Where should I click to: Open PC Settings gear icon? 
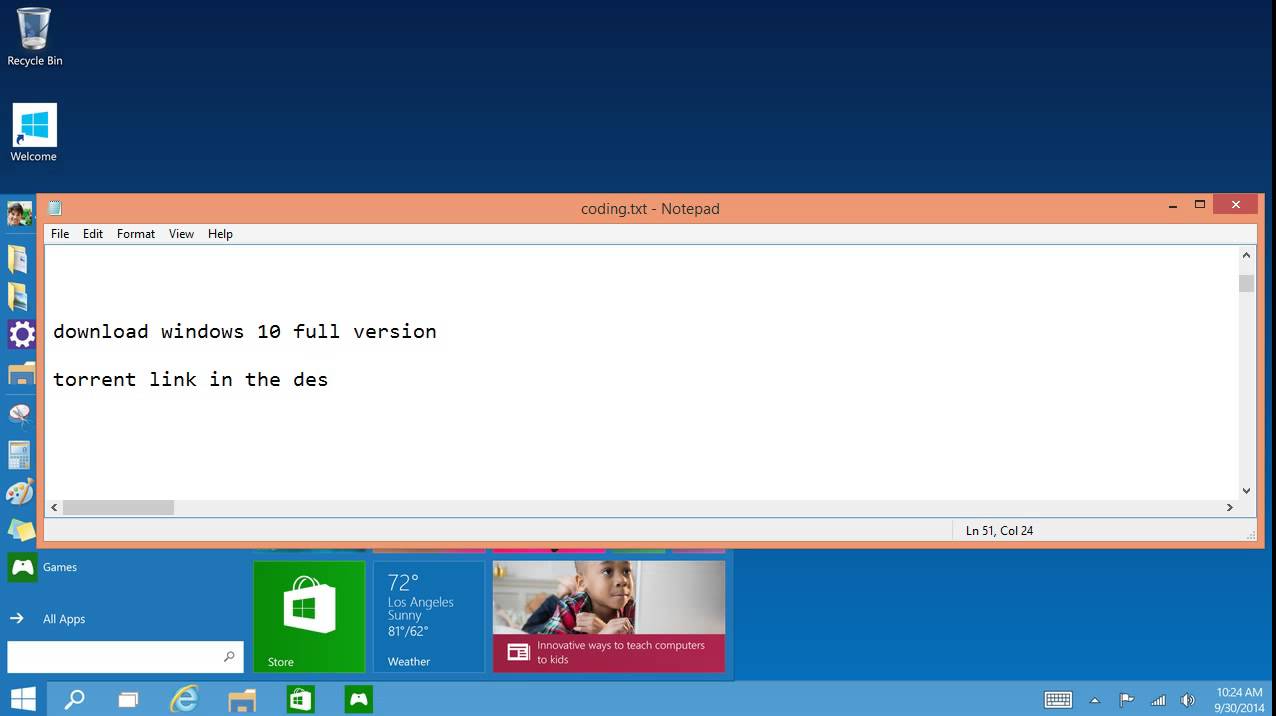pyautogui.click(x=21, y=334)
